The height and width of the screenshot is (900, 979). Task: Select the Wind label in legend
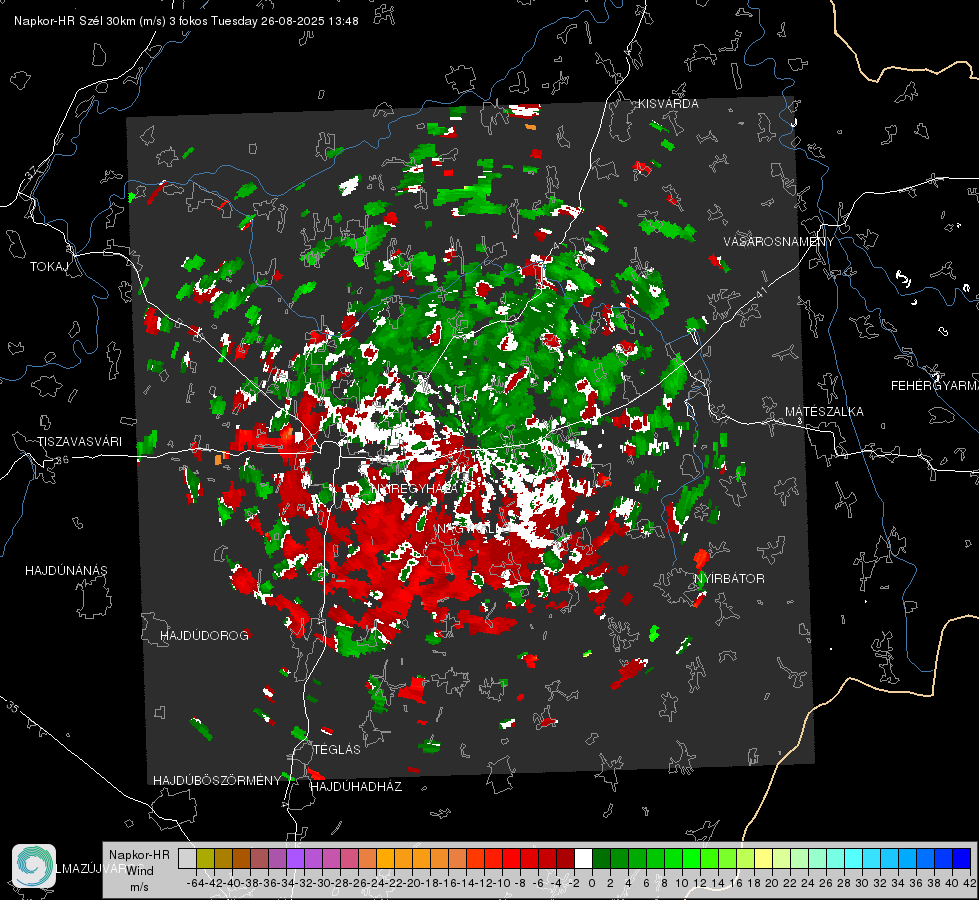[x=140, y=871]
